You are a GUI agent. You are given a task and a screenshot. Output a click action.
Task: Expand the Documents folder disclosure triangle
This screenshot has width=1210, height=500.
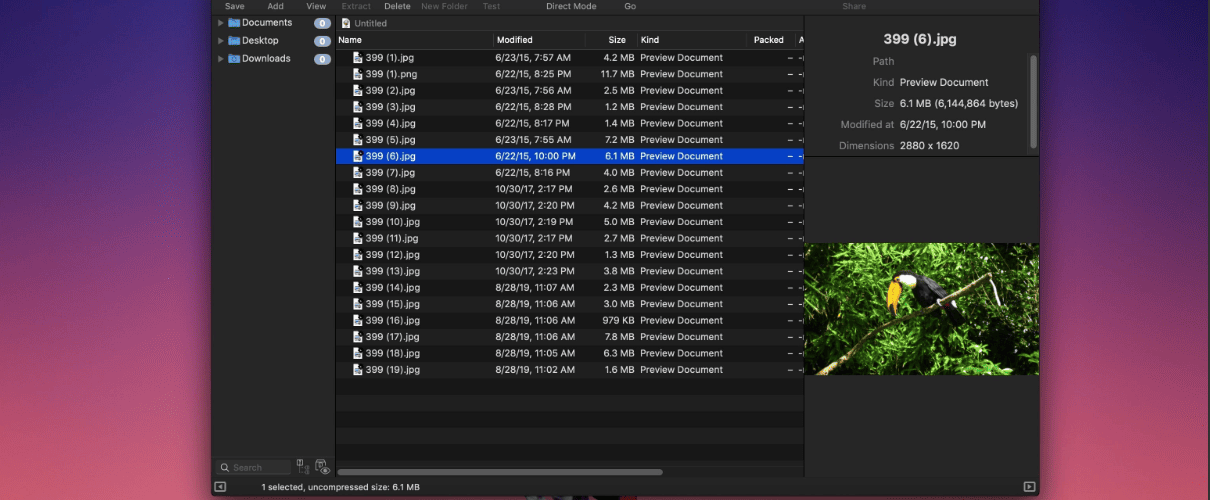221,22
